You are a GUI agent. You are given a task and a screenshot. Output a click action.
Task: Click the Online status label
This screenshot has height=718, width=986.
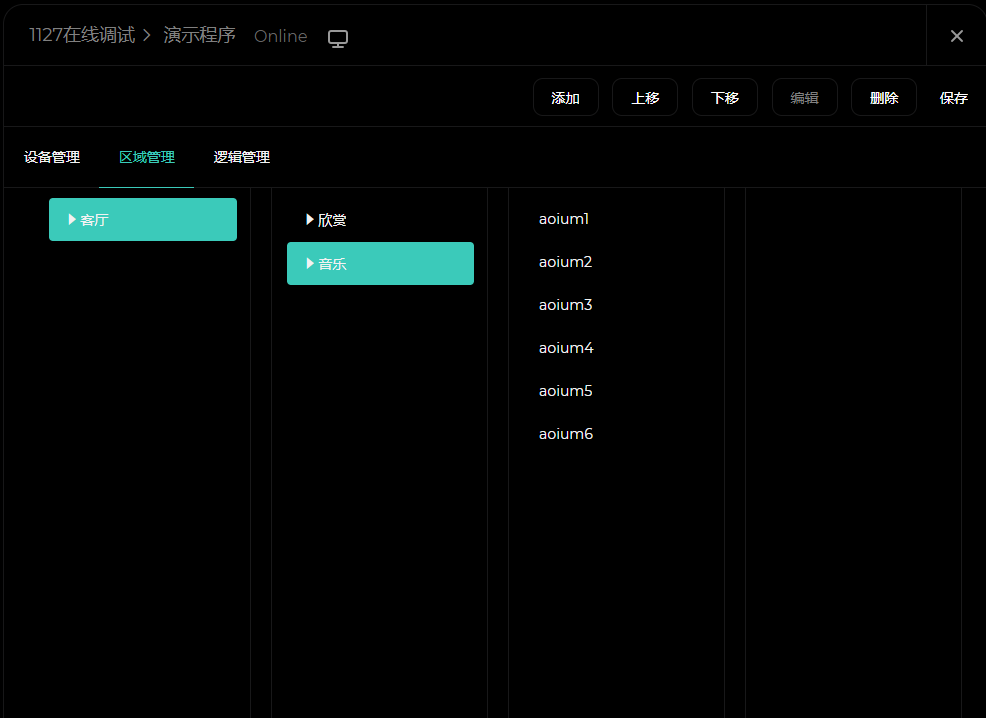tap(280, 36)
